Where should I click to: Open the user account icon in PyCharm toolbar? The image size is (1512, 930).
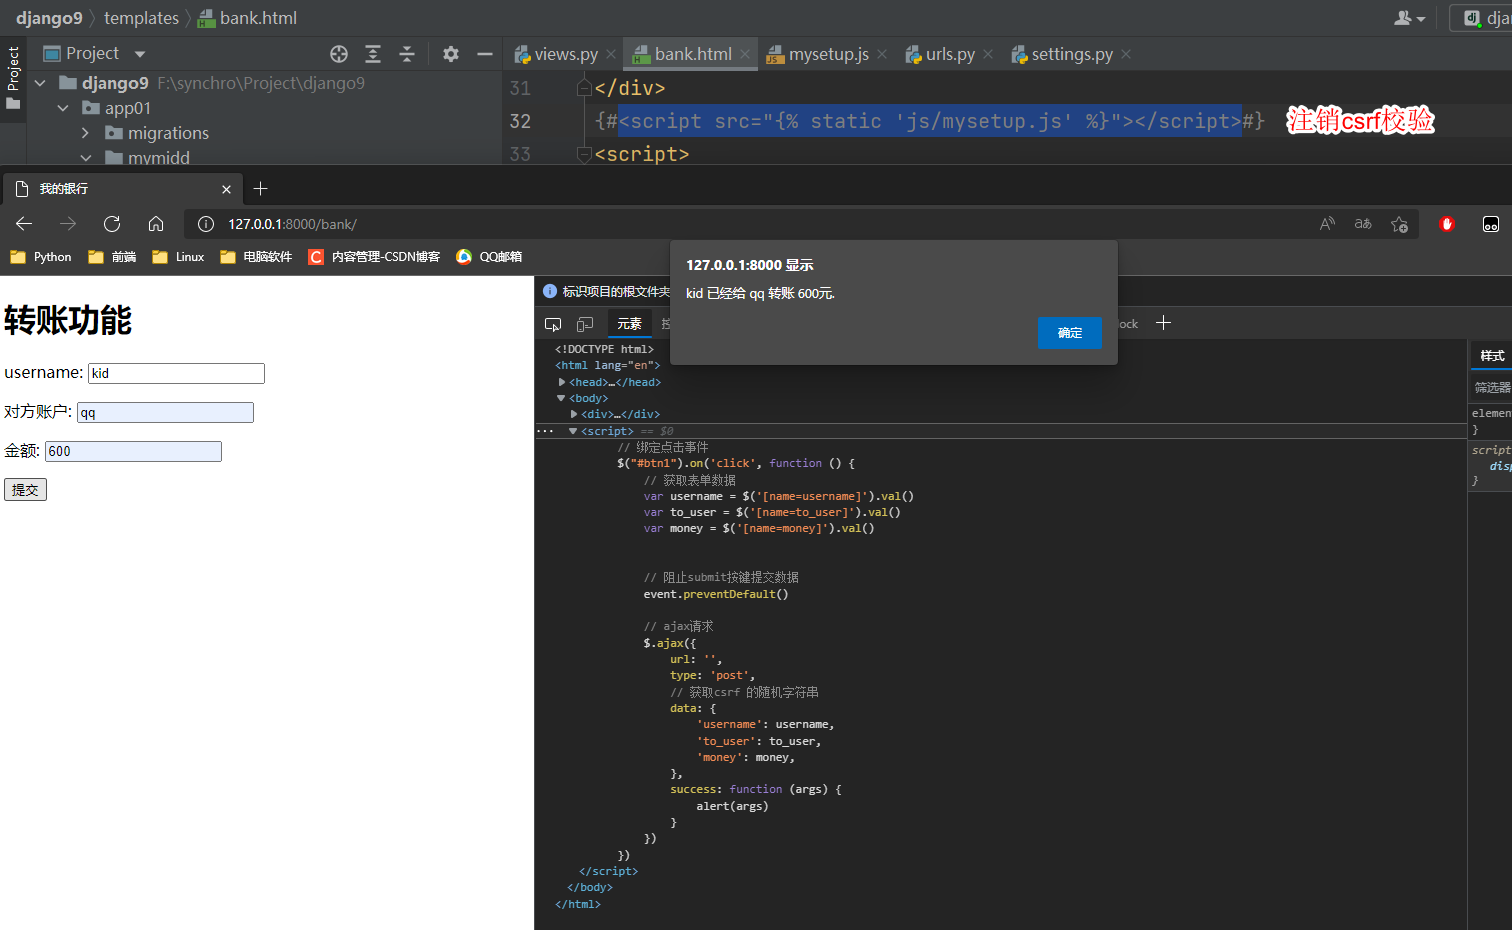1409,18
